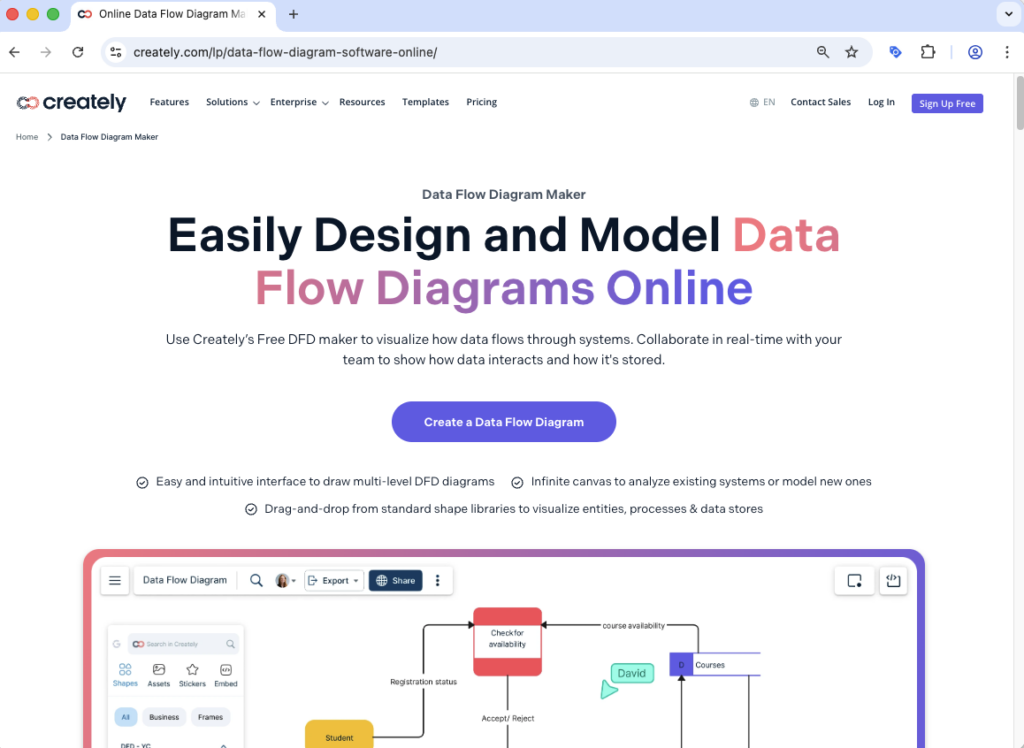Open the Export dropdown
This screenshot has height=748, width=1024.
coord(334,580)
